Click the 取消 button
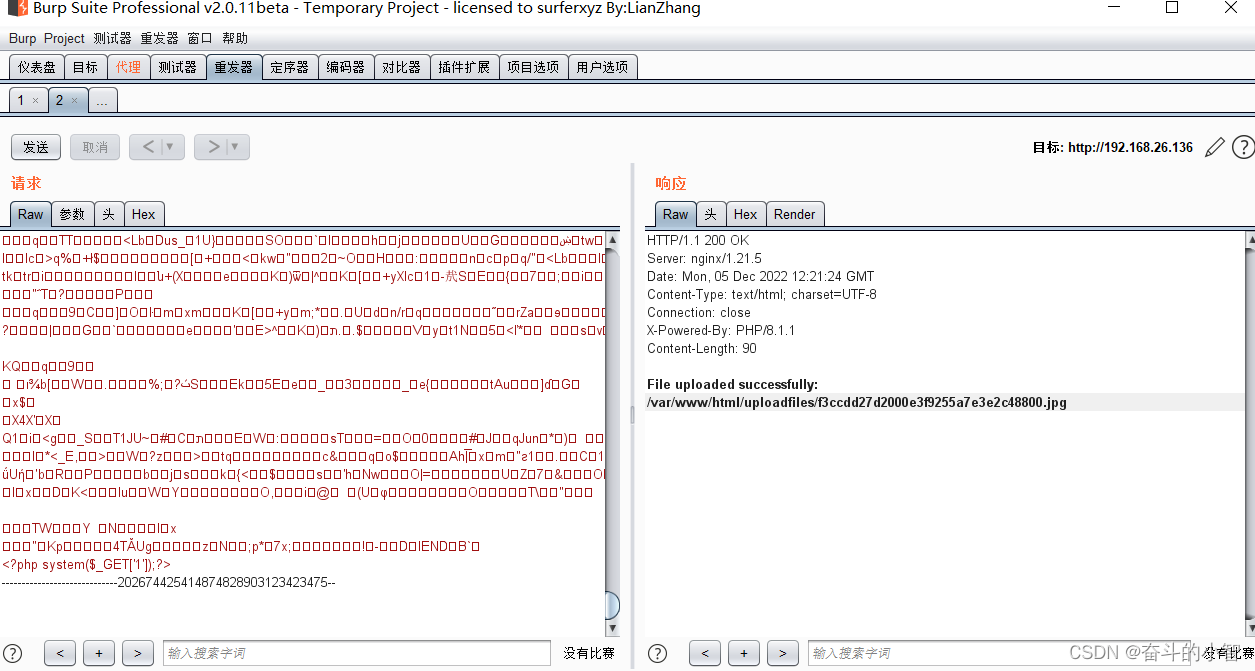The image size is (1255, 671). pyautogui.click(x=95, y=147)
